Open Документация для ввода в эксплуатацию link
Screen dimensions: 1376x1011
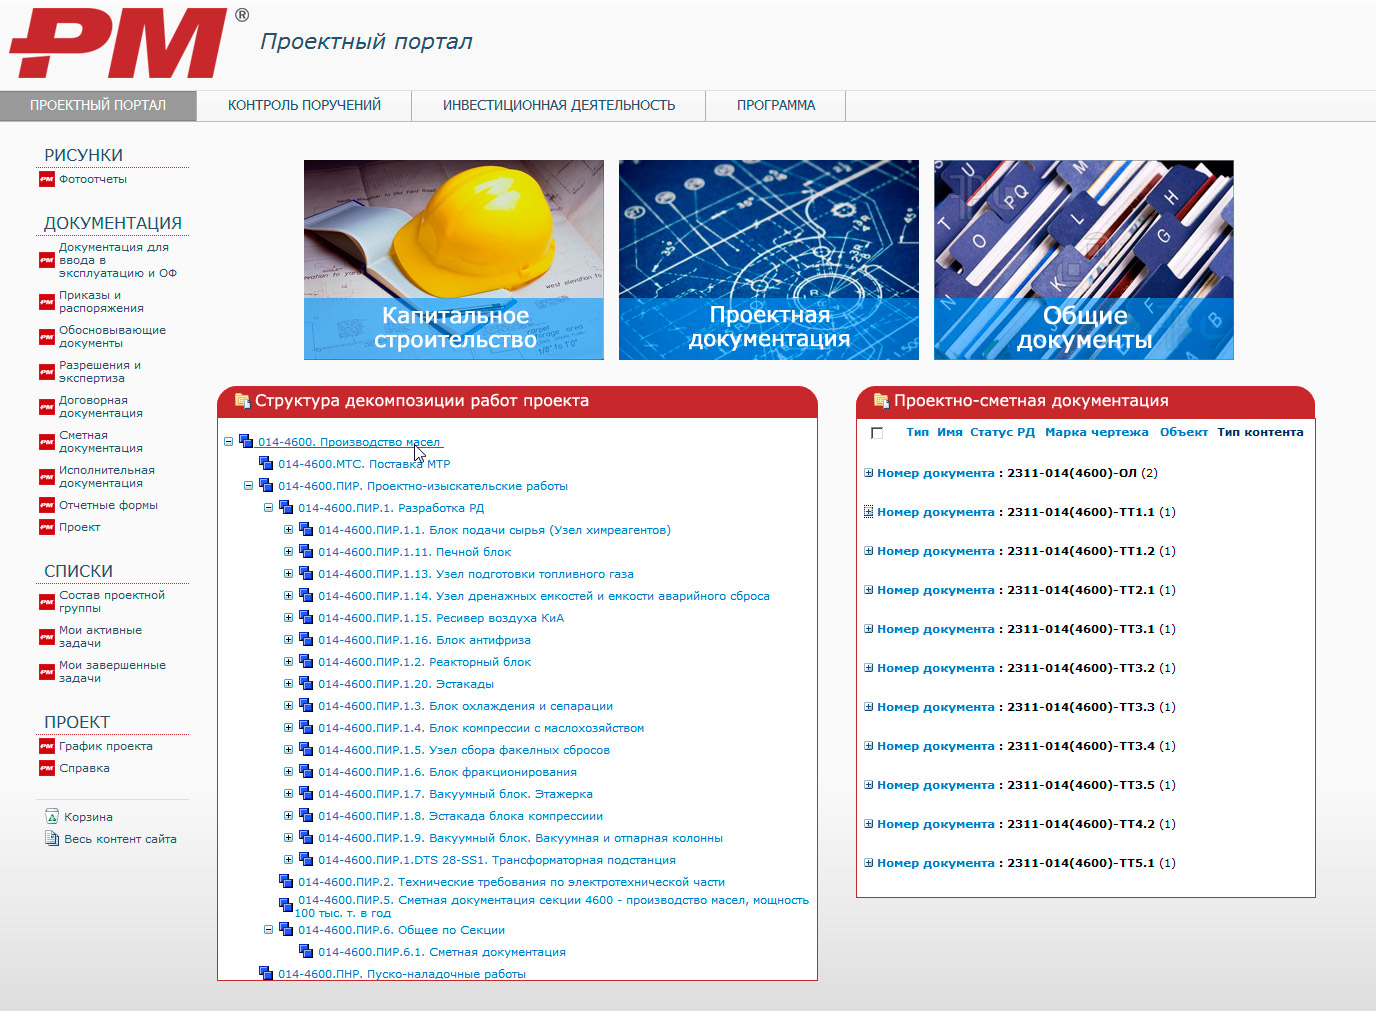tap(118, 260)
